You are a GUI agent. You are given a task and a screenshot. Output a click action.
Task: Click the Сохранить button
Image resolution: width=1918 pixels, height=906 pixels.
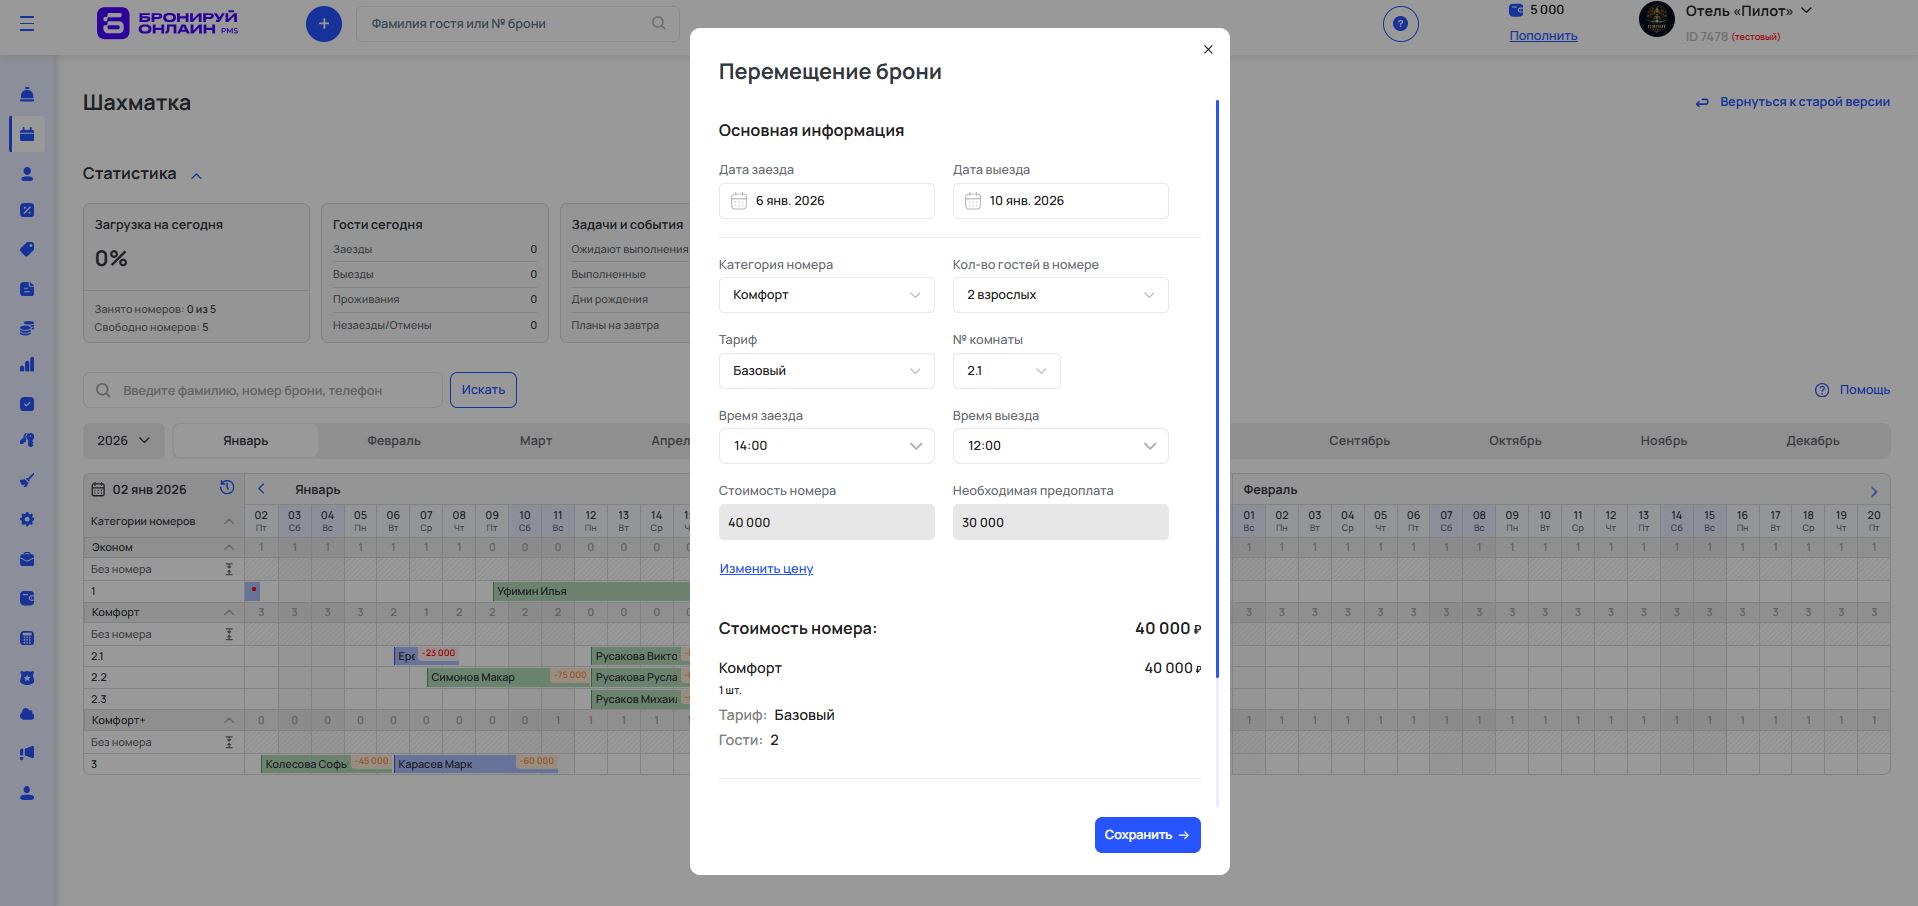(x=1147, y=835)
